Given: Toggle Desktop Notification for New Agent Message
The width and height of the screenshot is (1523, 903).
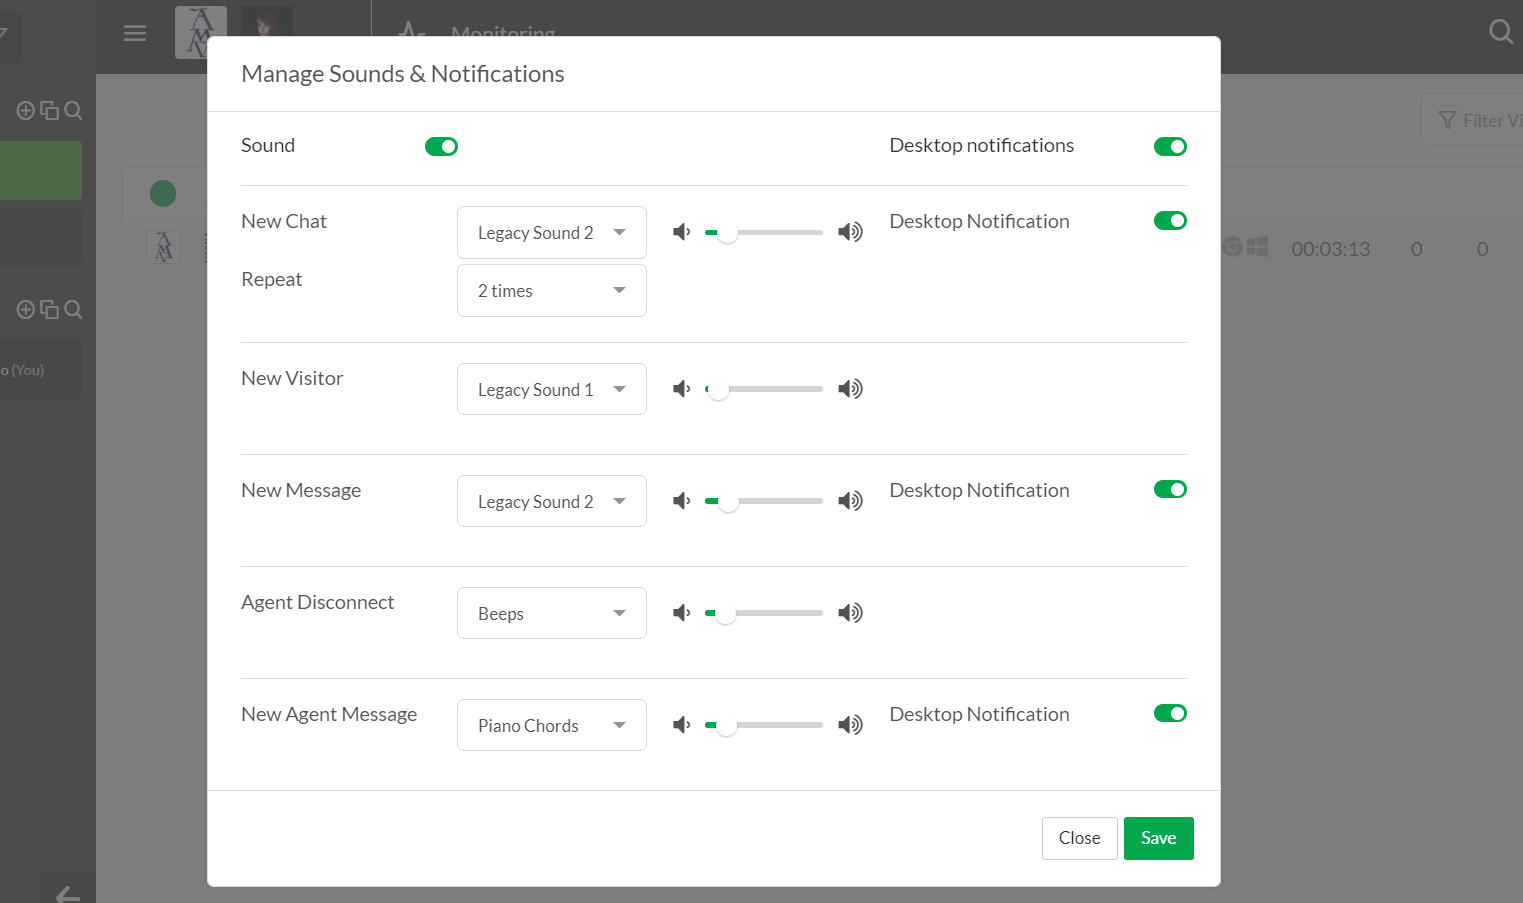Looking at the screenshot, I should coord(1170,713).
